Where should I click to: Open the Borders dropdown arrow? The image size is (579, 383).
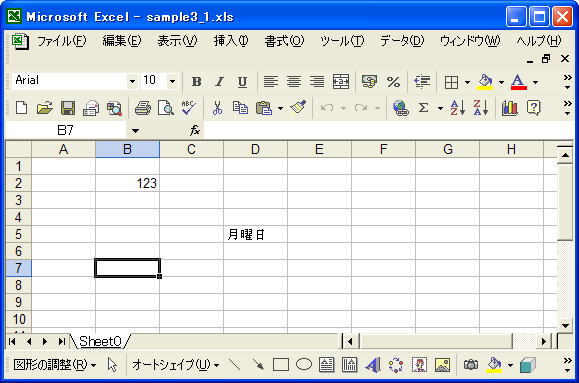tap(467, 82)
